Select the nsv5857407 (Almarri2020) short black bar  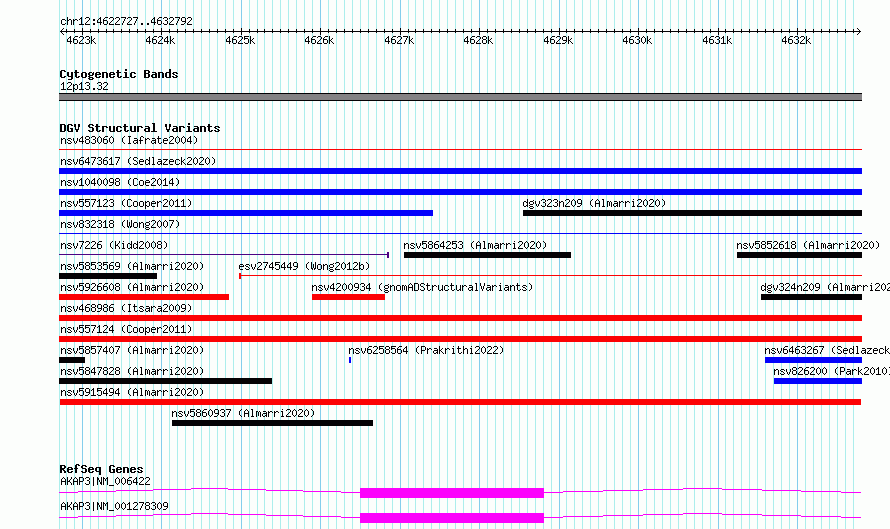pos(72,360)
